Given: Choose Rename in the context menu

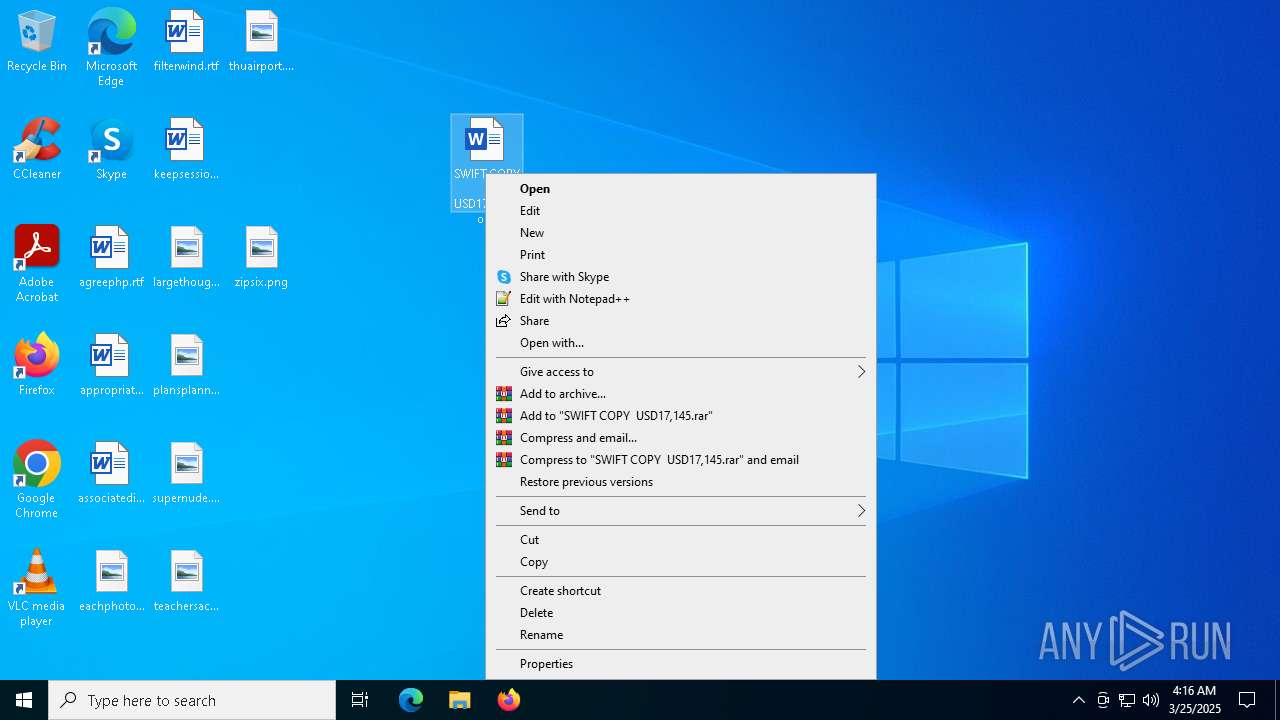Looking at the screenshot, I should pos(681,635).
